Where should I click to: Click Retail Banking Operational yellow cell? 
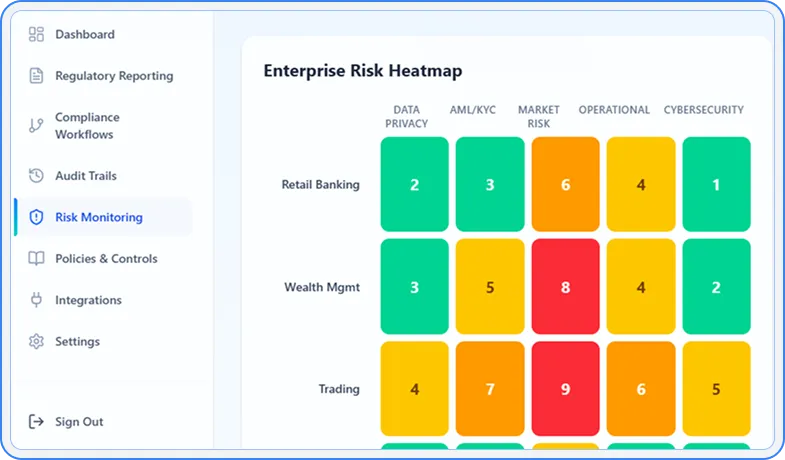click(x=641, y=185)
